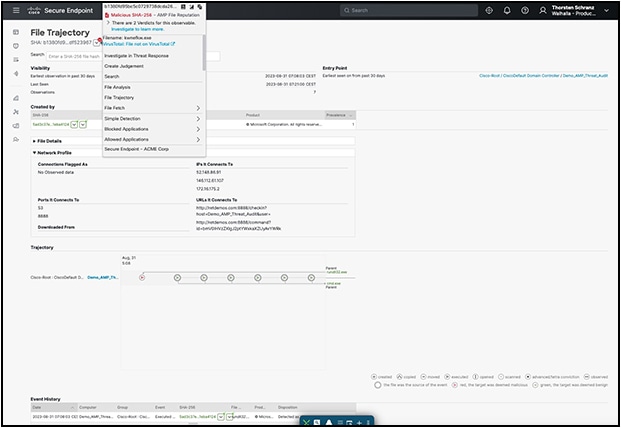The height and width of the screenshot is (428, 621).
Task: Open first green dropdown beside Created by SHA
Action: point(74,125)
